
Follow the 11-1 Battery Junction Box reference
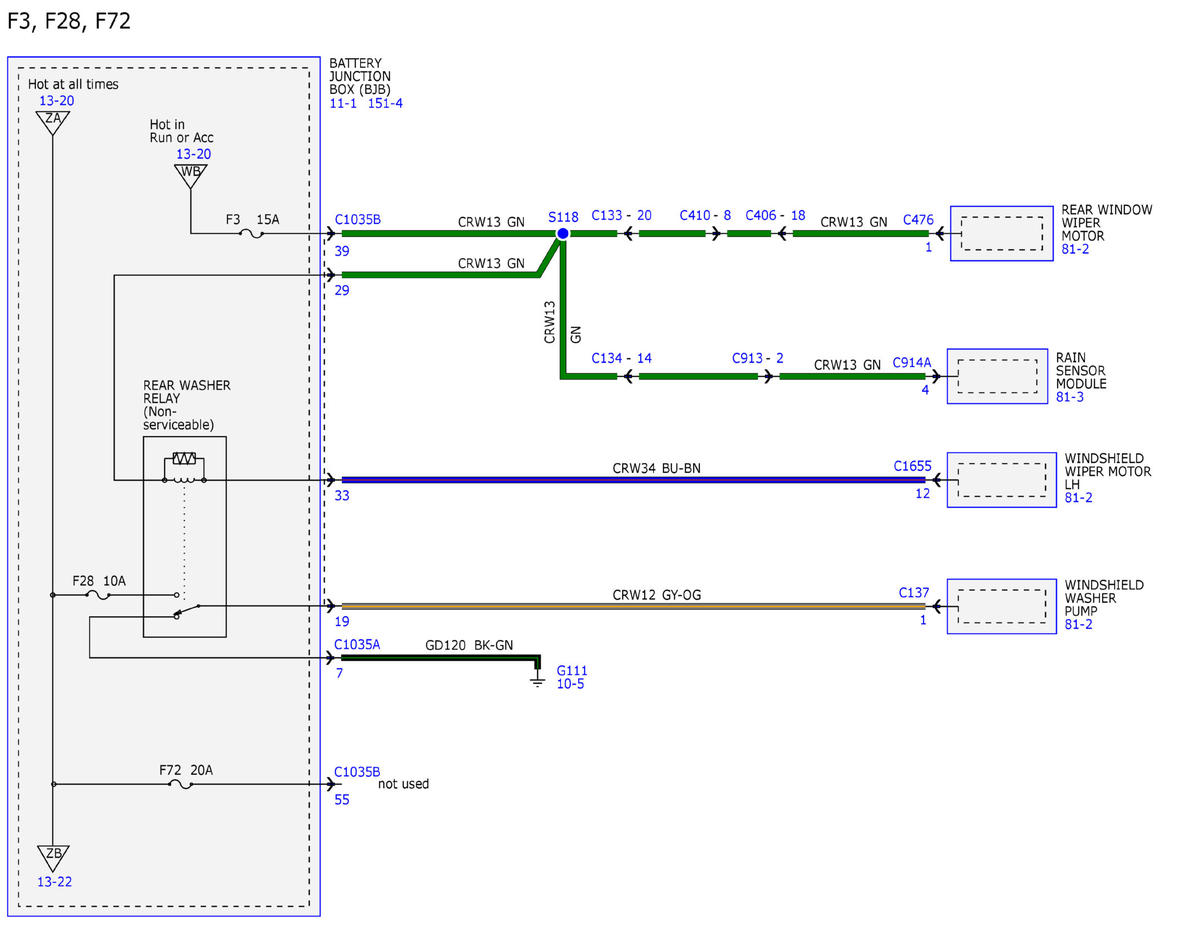(x=345, y=103)
